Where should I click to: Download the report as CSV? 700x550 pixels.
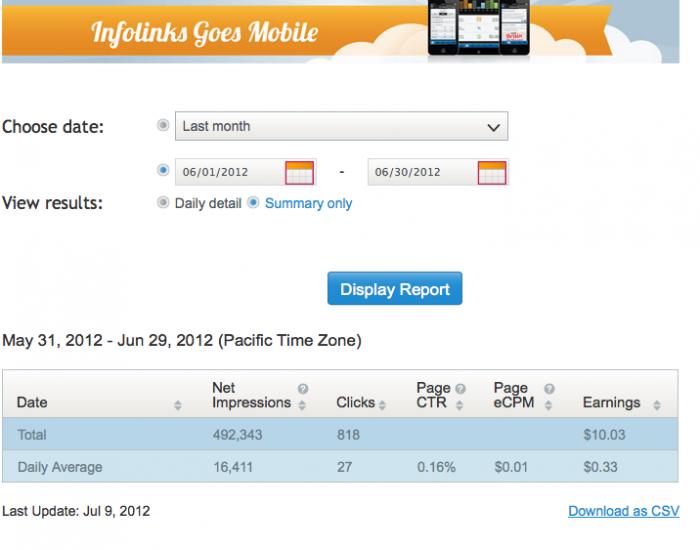pos(624,511)
